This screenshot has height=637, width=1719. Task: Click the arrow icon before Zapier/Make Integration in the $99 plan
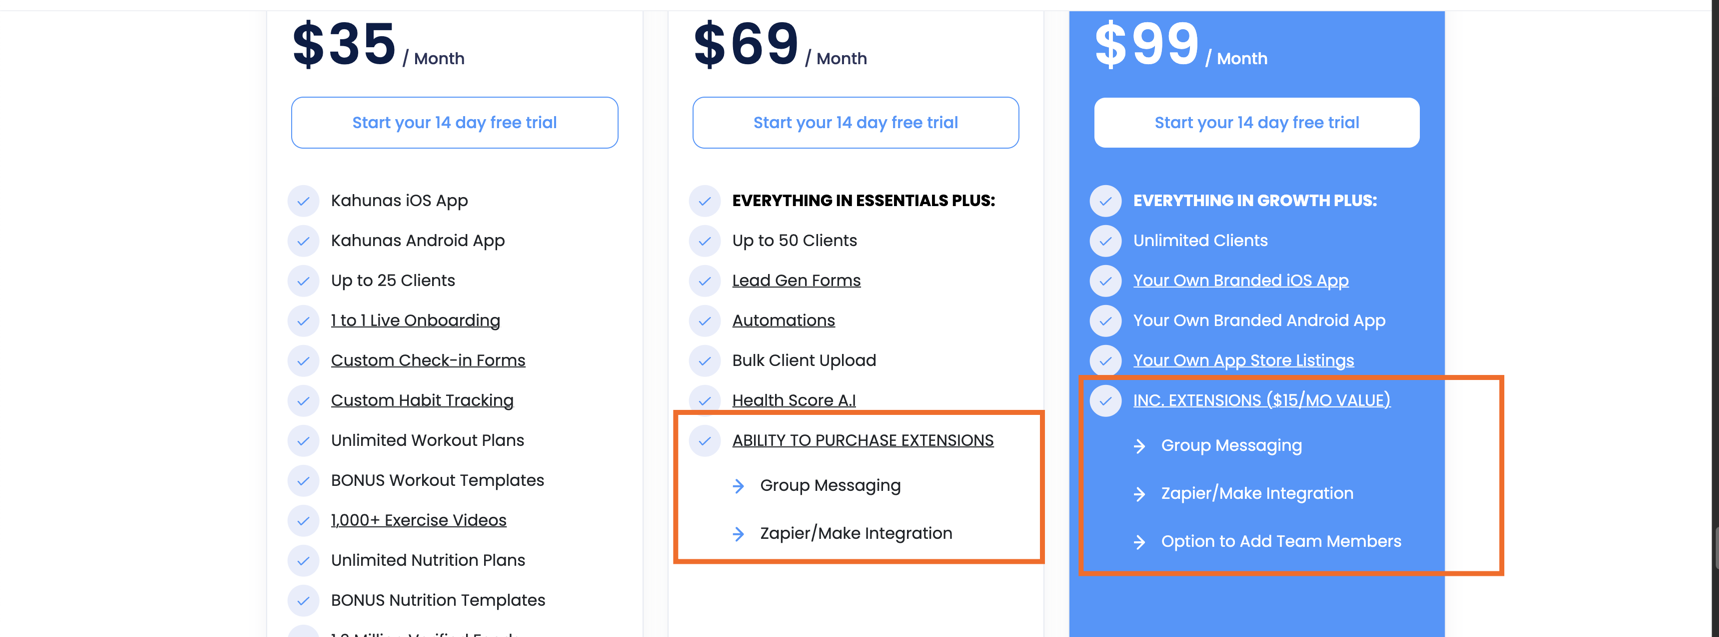[x=1139, y=494]
